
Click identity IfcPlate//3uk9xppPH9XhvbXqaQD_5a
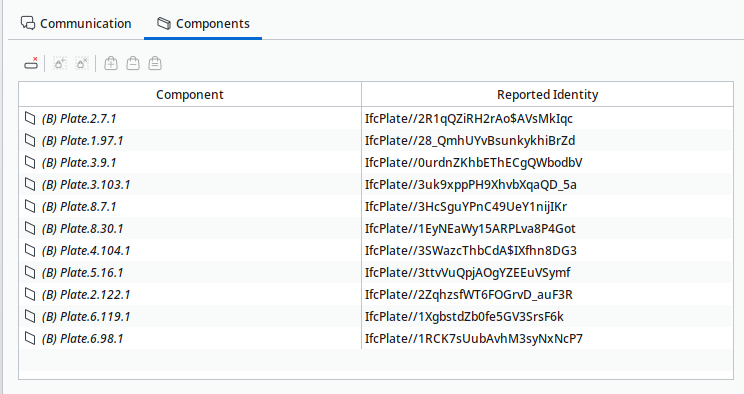471,185
